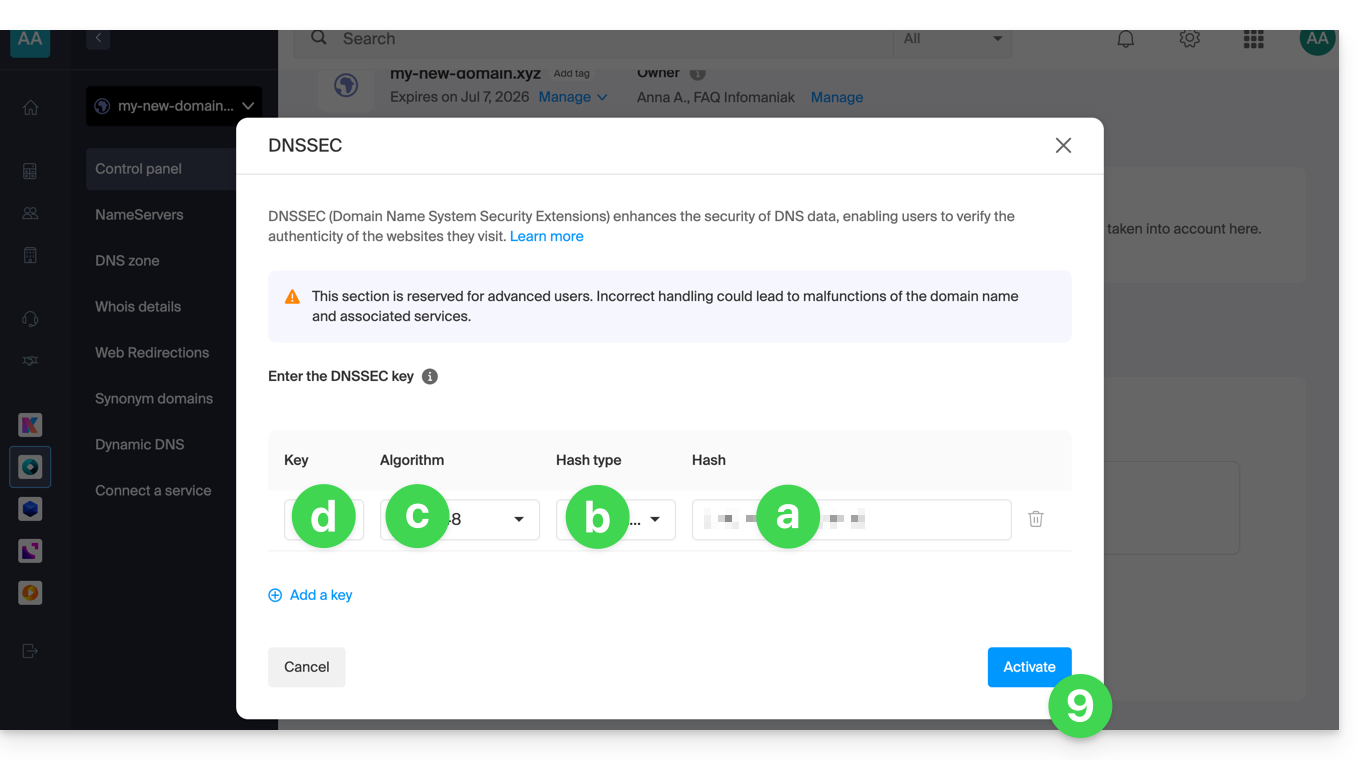1369x760 pixels.
Task: Open the search filter All dropdown
Action: point(952,39)
